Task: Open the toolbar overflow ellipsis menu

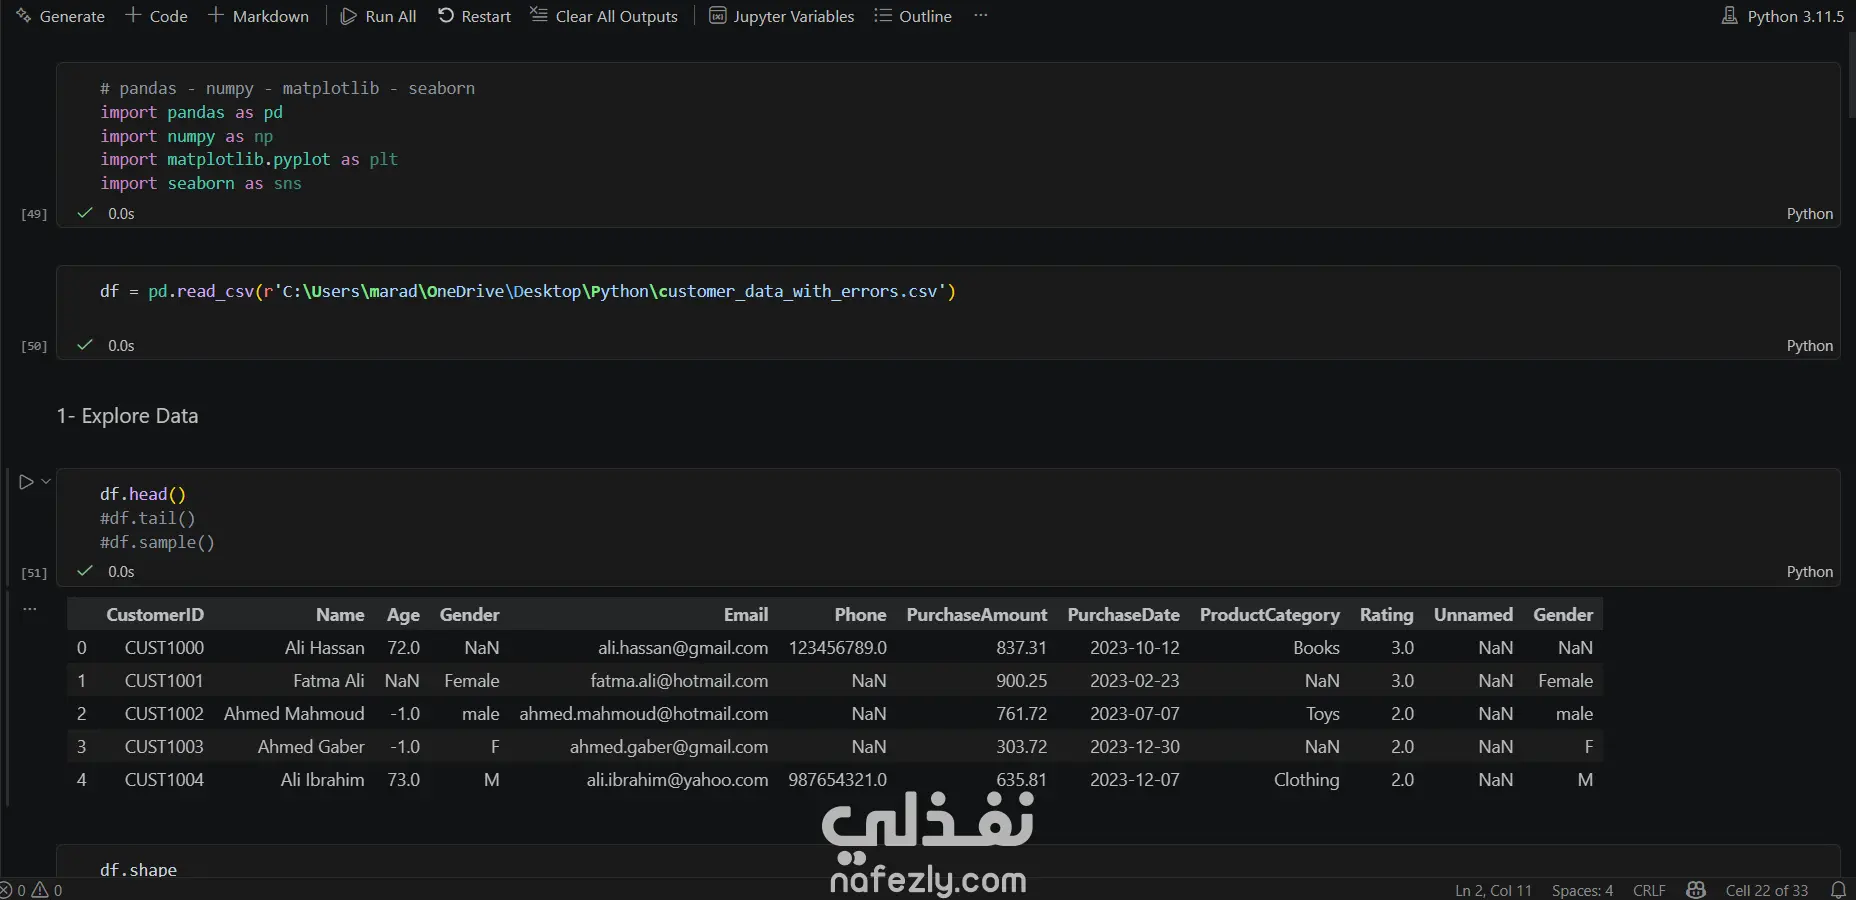Action: pos(981,16)
